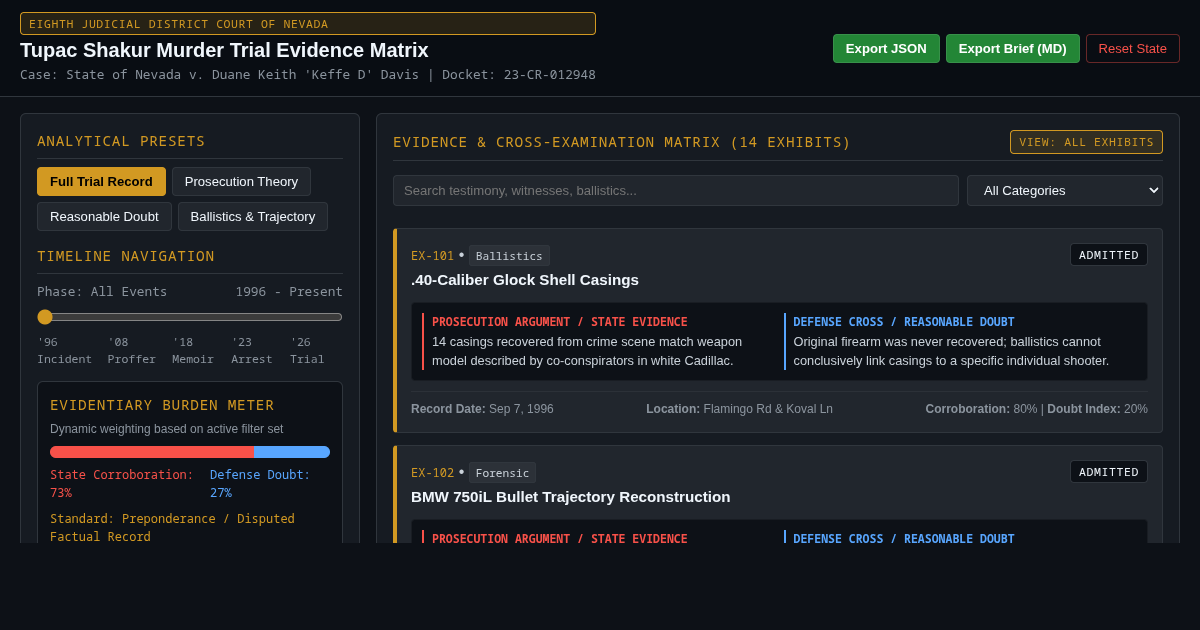Click the Export JSON button
This screenshot has width=1200, height=630.
pos(886,48)
